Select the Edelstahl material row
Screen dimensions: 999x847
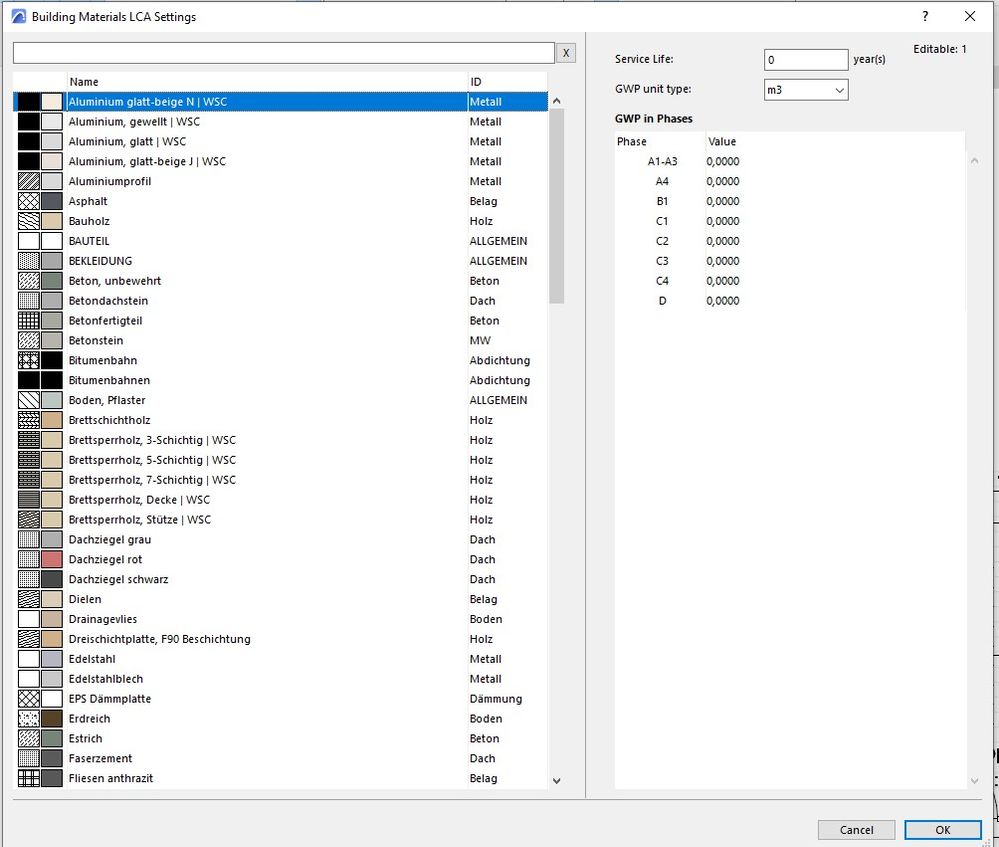(280, 659)
